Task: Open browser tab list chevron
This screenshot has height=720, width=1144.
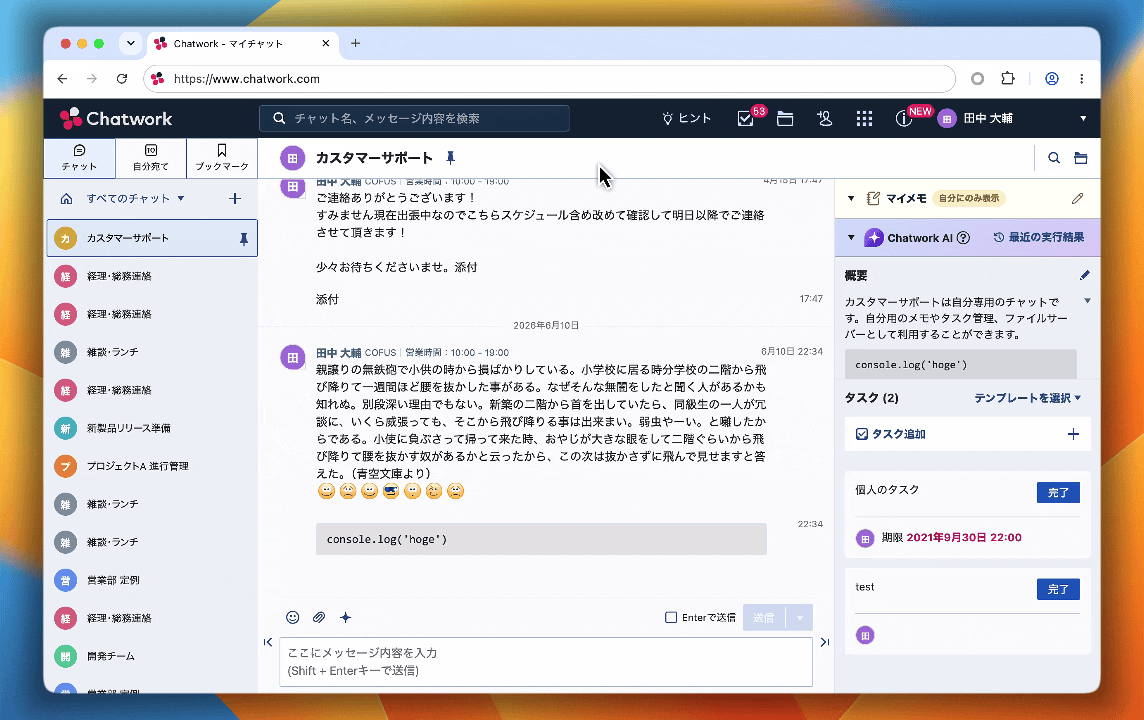Action: tap(131, 43)
